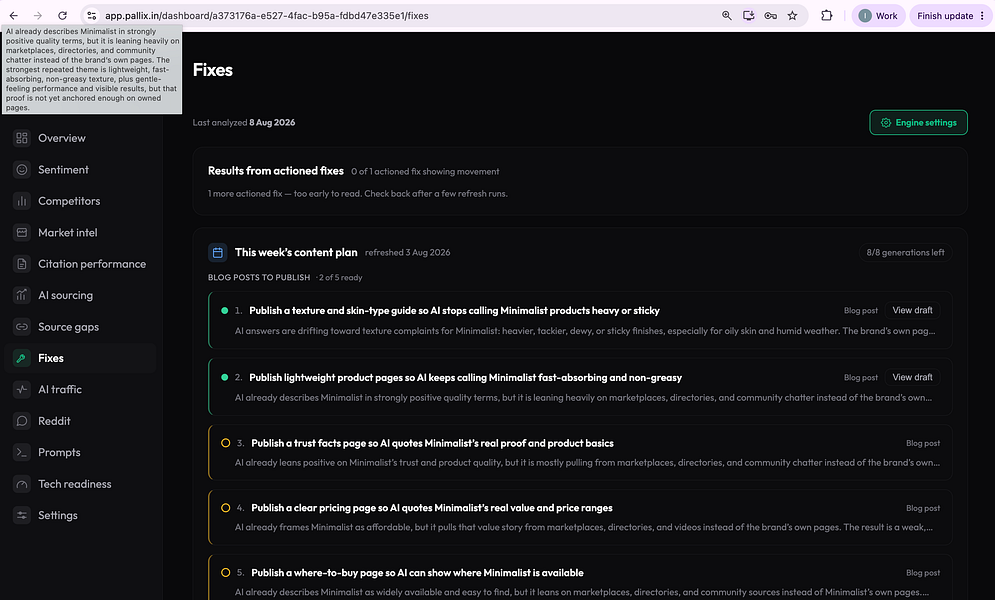This screenshot has width=995, height=600.
Task: Click '8/8 generations left' badge
Action: point(906,252)
